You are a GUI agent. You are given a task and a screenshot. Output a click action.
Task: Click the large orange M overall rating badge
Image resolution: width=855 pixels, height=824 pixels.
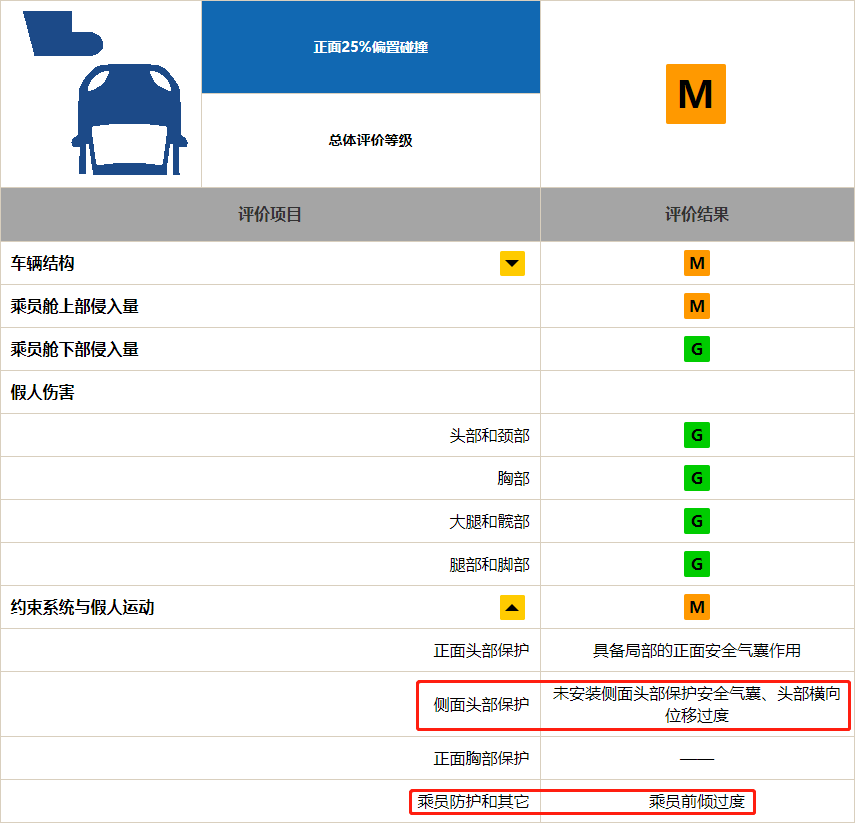pyautogui.click(x=696, y=94)
